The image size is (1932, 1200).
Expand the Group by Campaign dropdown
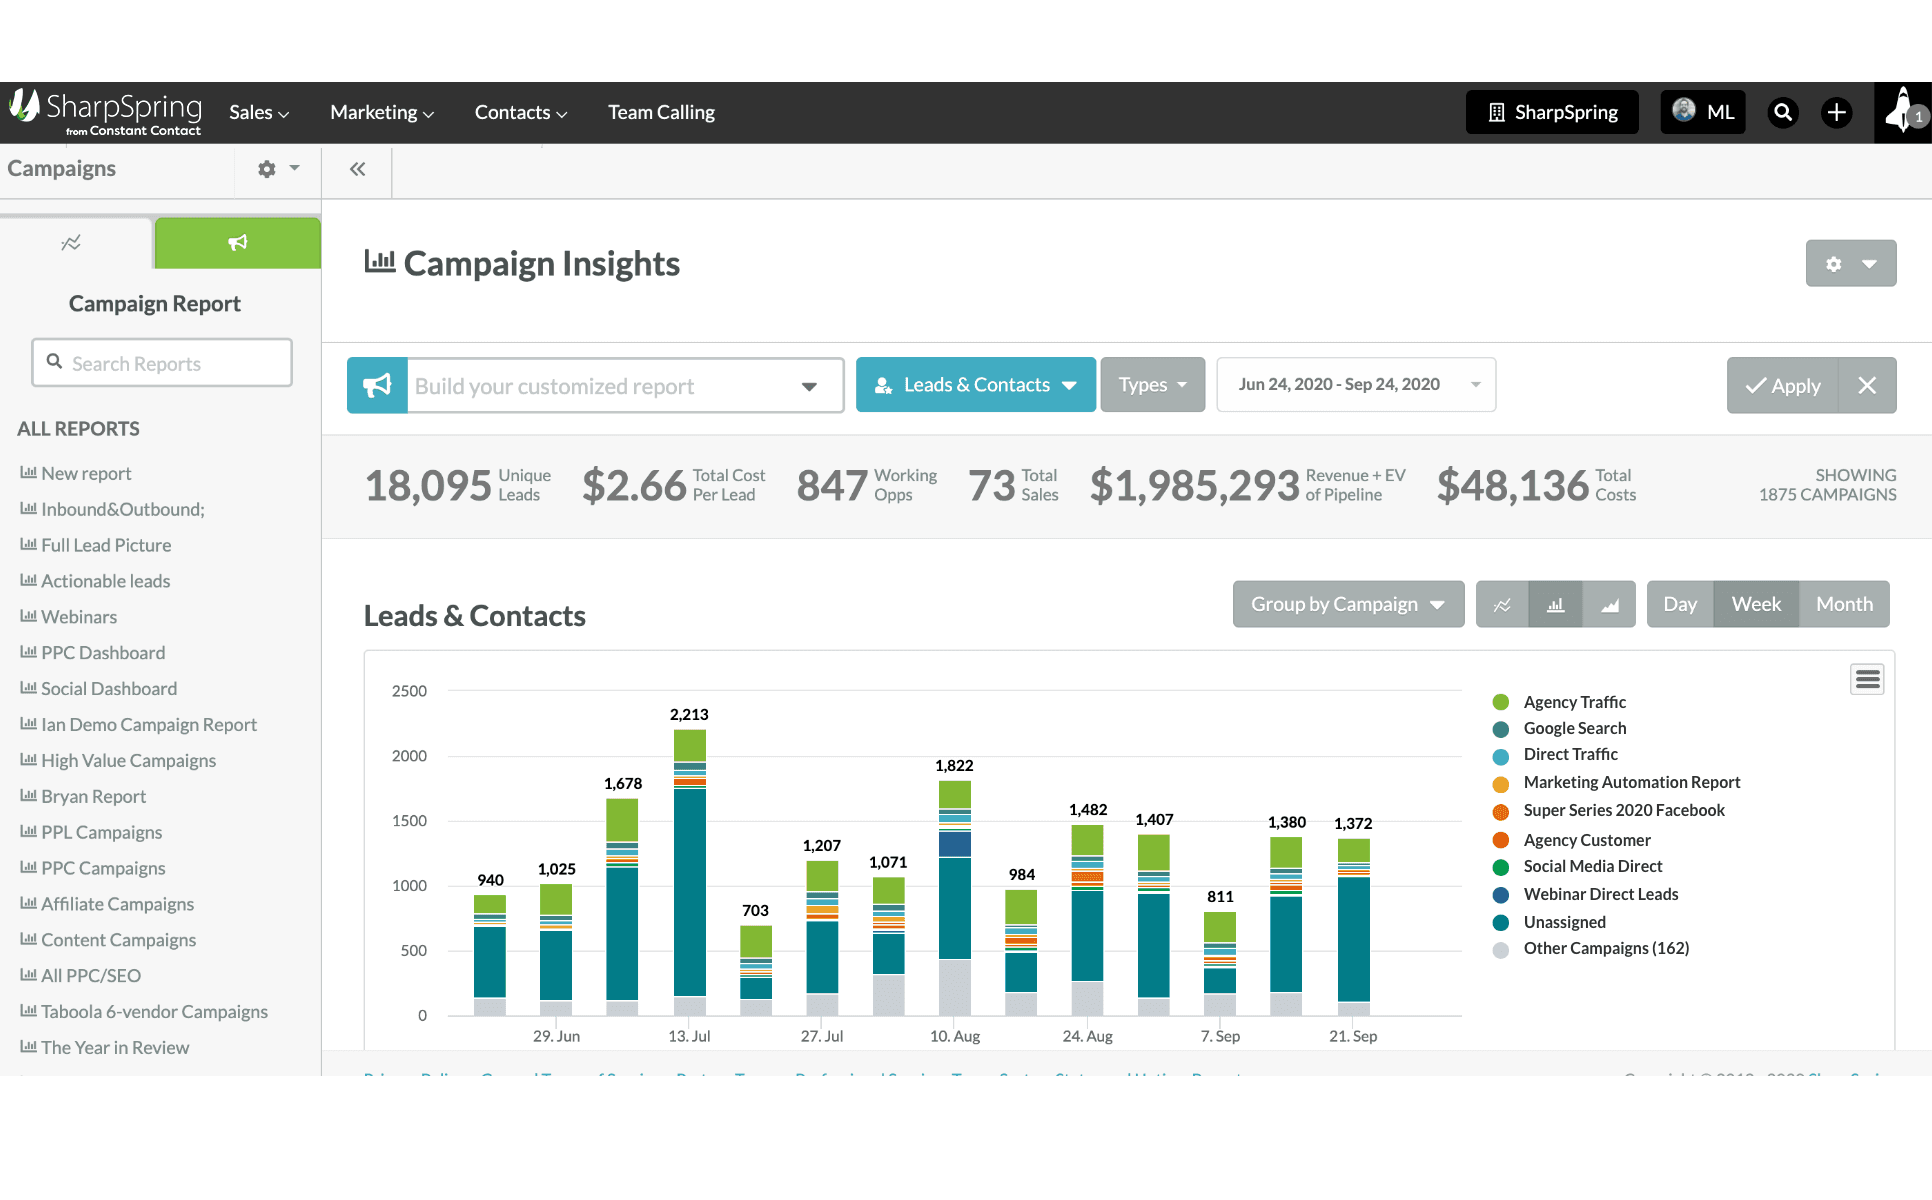tap(1348, 604)
